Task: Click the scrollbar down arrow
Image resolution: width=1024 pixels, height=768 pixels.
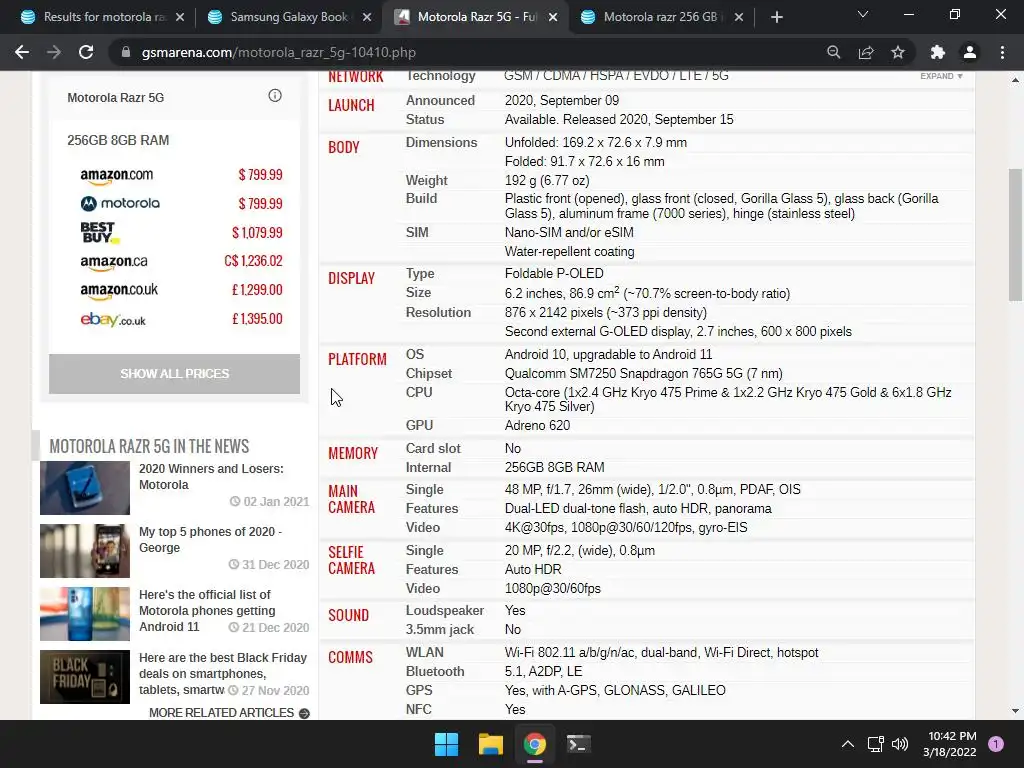Action: (1015, 711)
